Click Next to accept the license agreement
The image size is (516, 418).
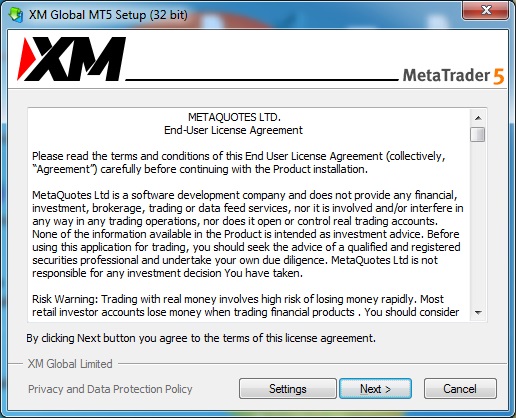(x=375, y=389)
